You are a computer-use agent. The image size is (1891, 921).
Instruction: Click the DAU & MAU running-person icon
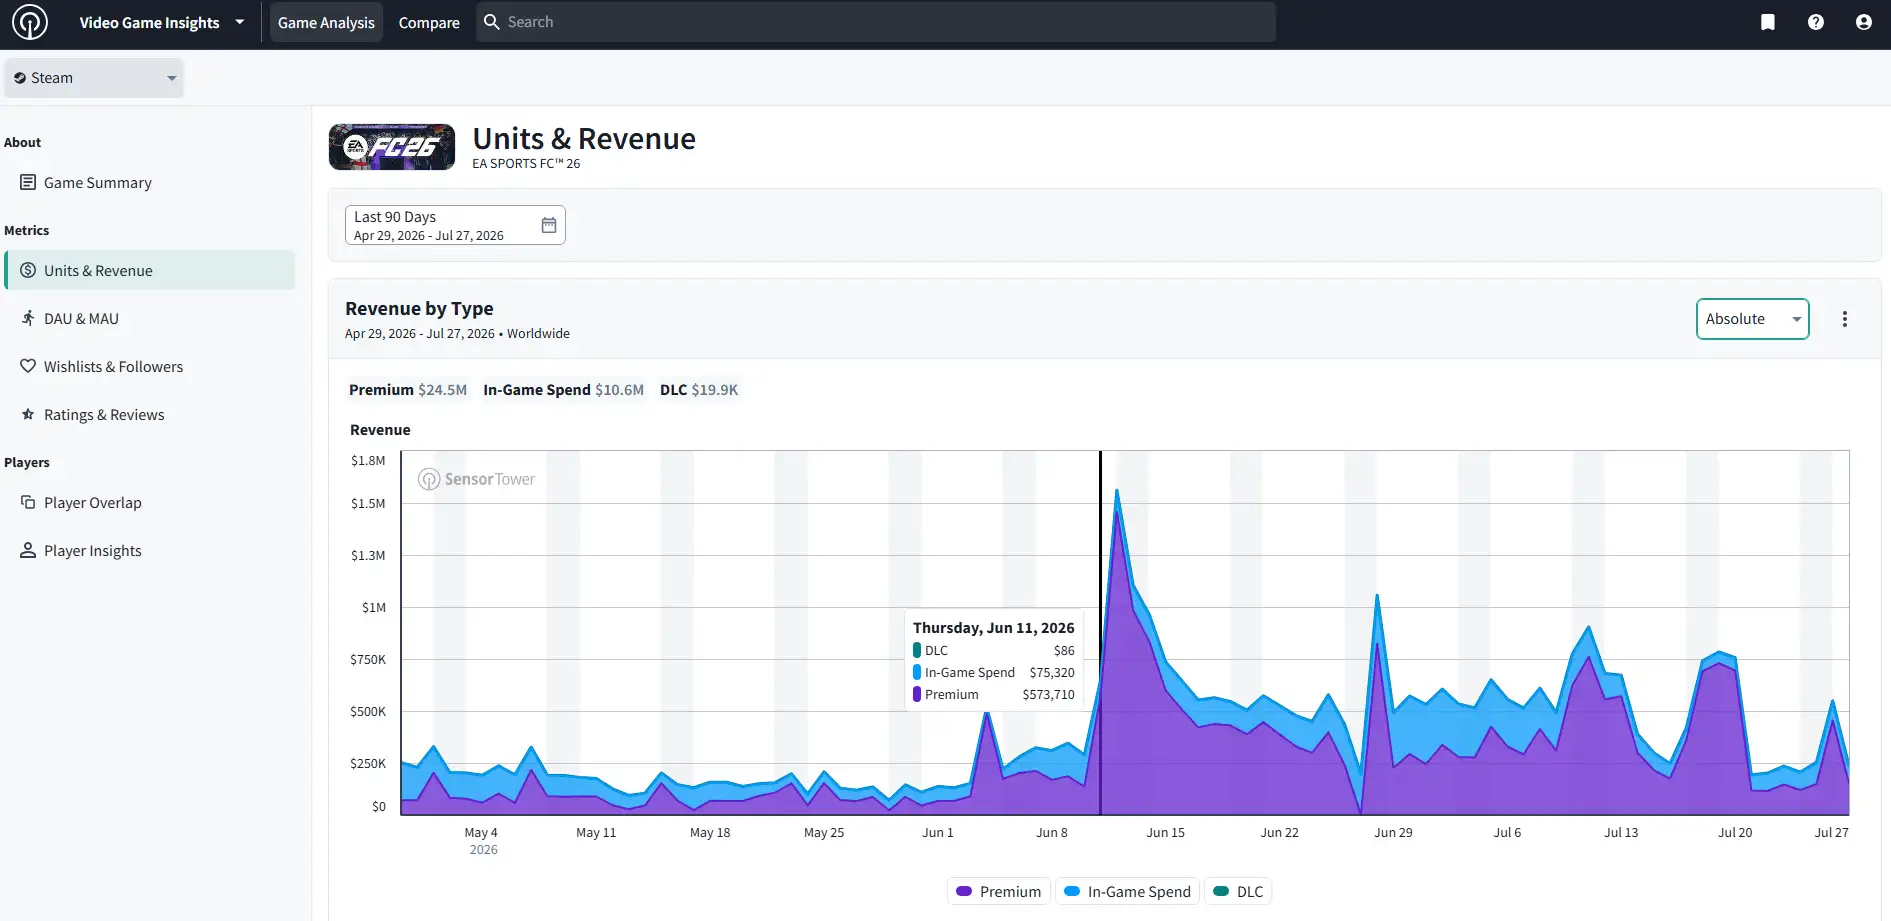click(28, 318)
